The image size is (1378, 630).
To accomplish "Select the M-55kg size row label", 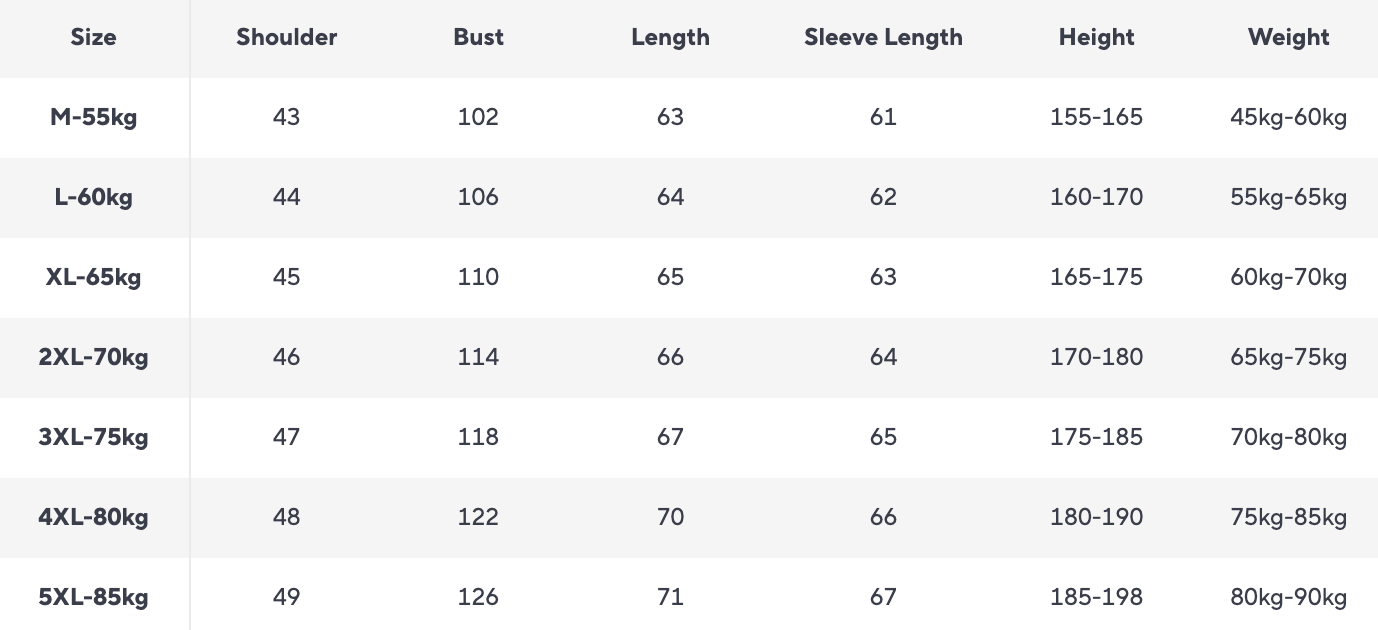I will [x=94, y=118].
